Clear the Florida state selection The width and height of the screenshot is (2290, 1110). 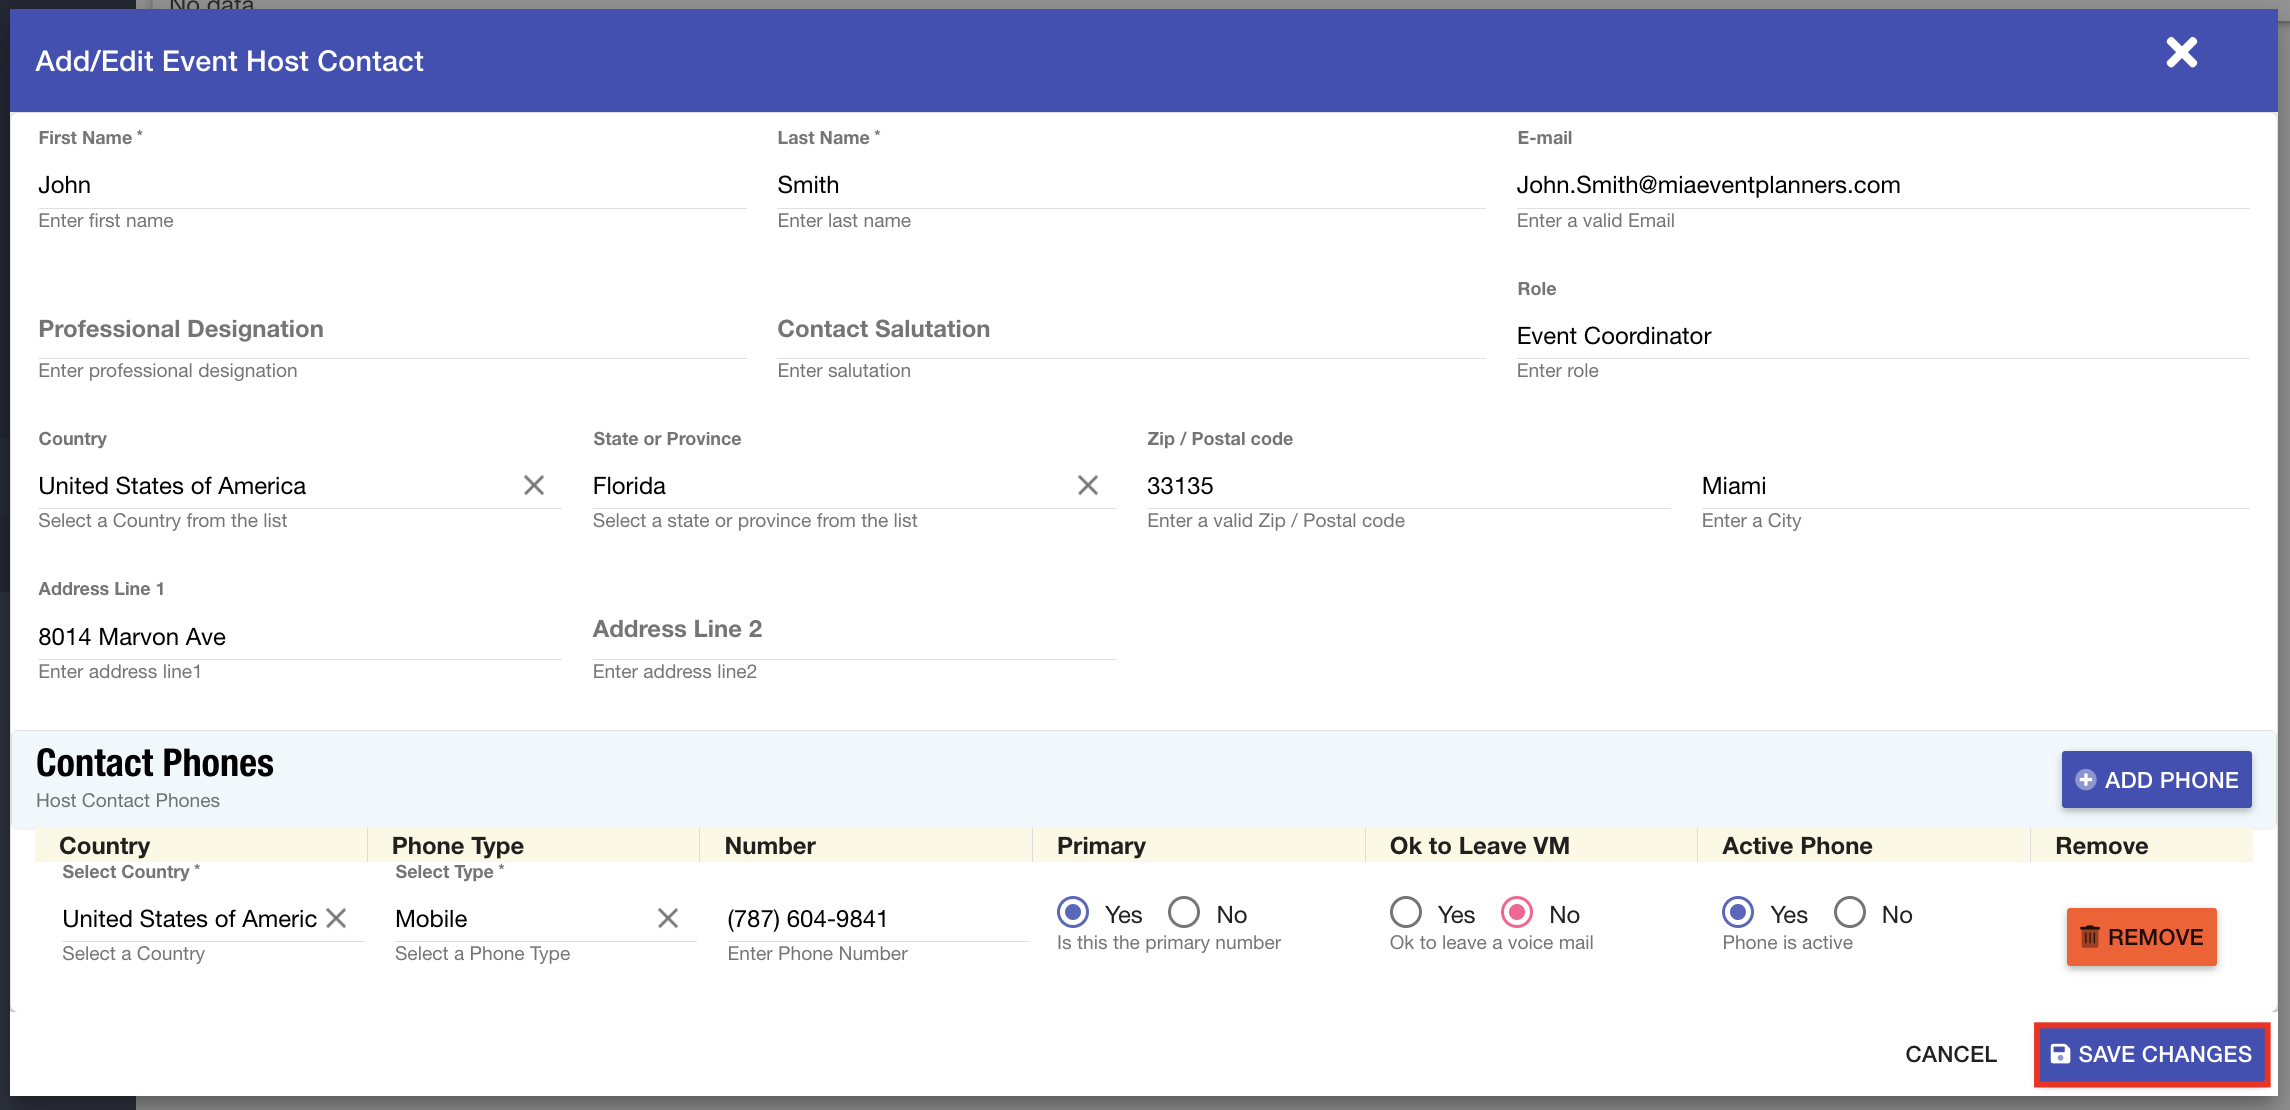coord(1088,485)
